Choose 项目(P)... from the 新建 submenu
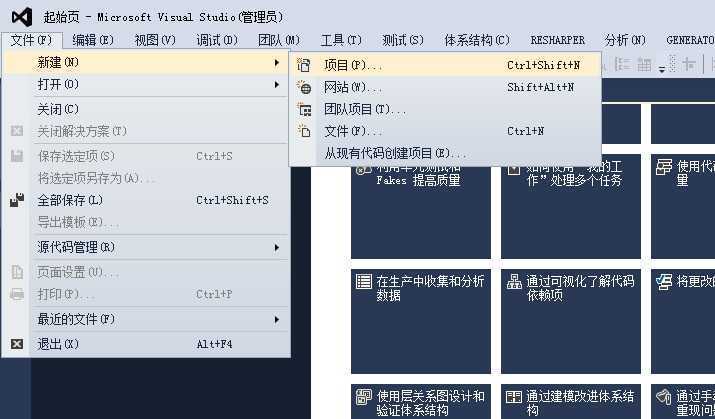Viewport: 715px width, 419px height. click(445, 65)
